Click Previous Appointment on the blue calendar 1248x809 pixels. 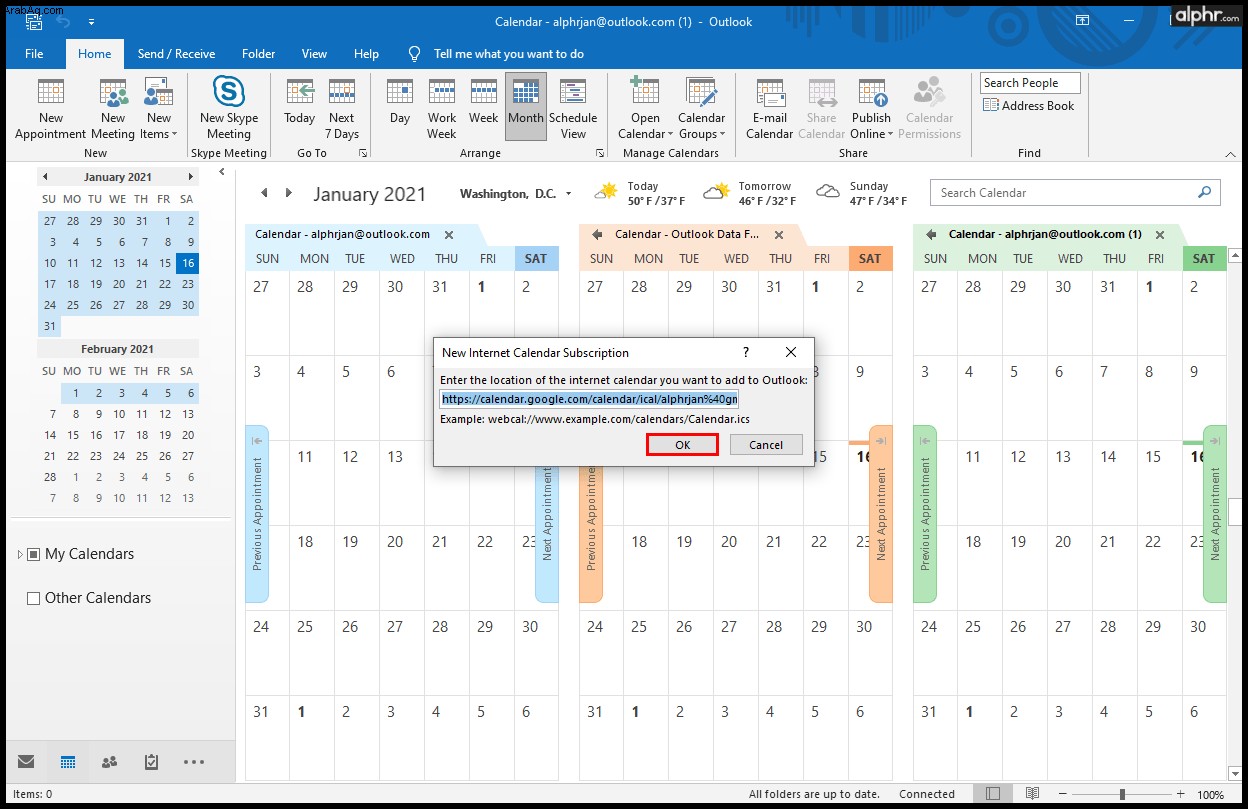257,514
